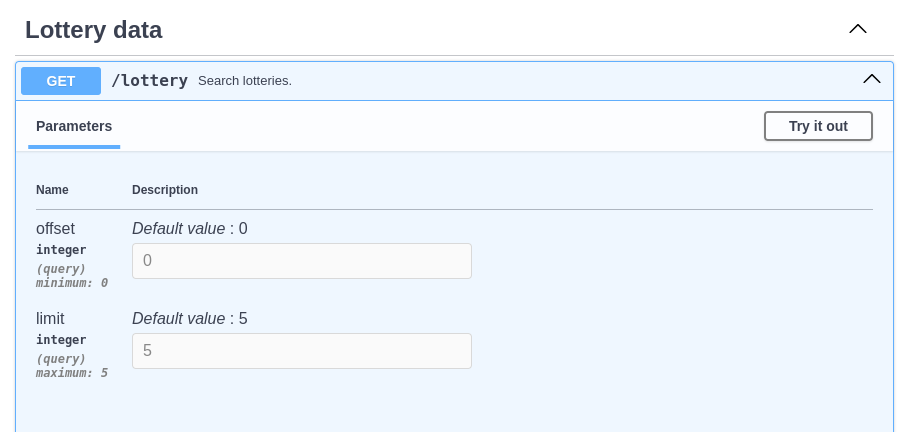This screenshot has height=432, width=904.
Task: Collapse the Lottery data section chevron
Action: tap(857, 29)
